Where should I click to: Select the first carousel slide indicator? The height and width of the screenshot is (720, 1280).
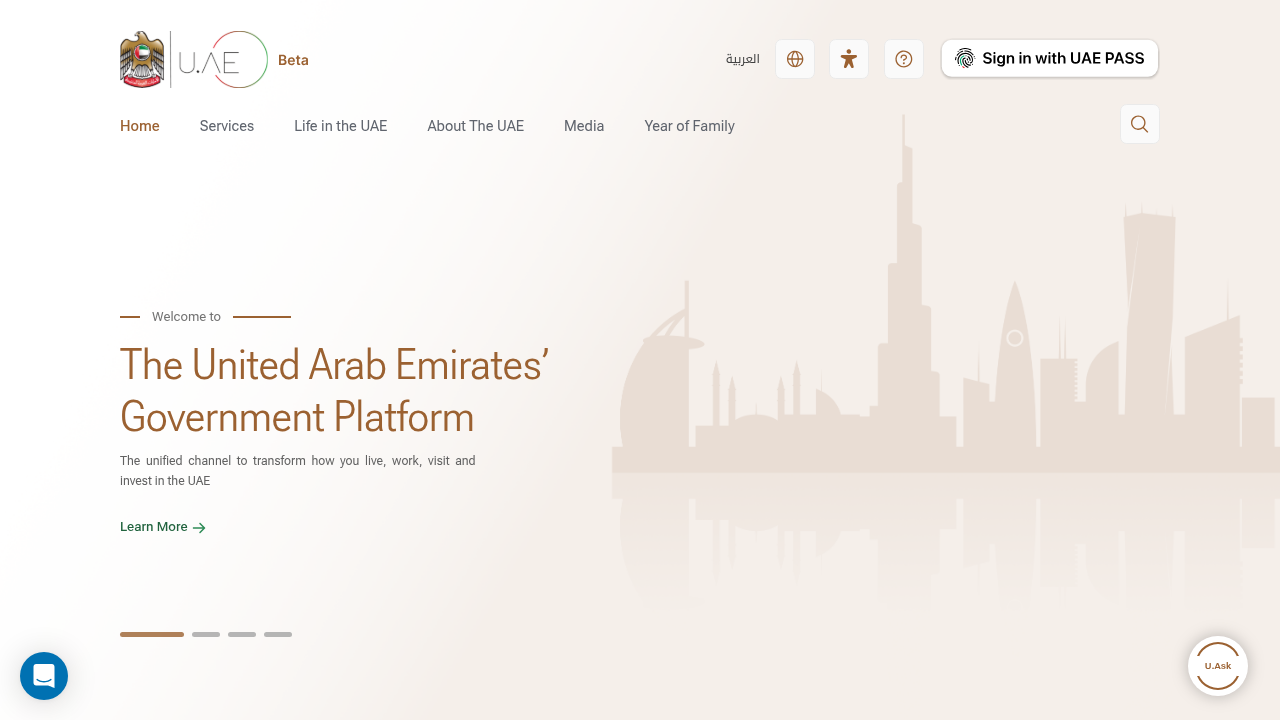coord(152,634)
